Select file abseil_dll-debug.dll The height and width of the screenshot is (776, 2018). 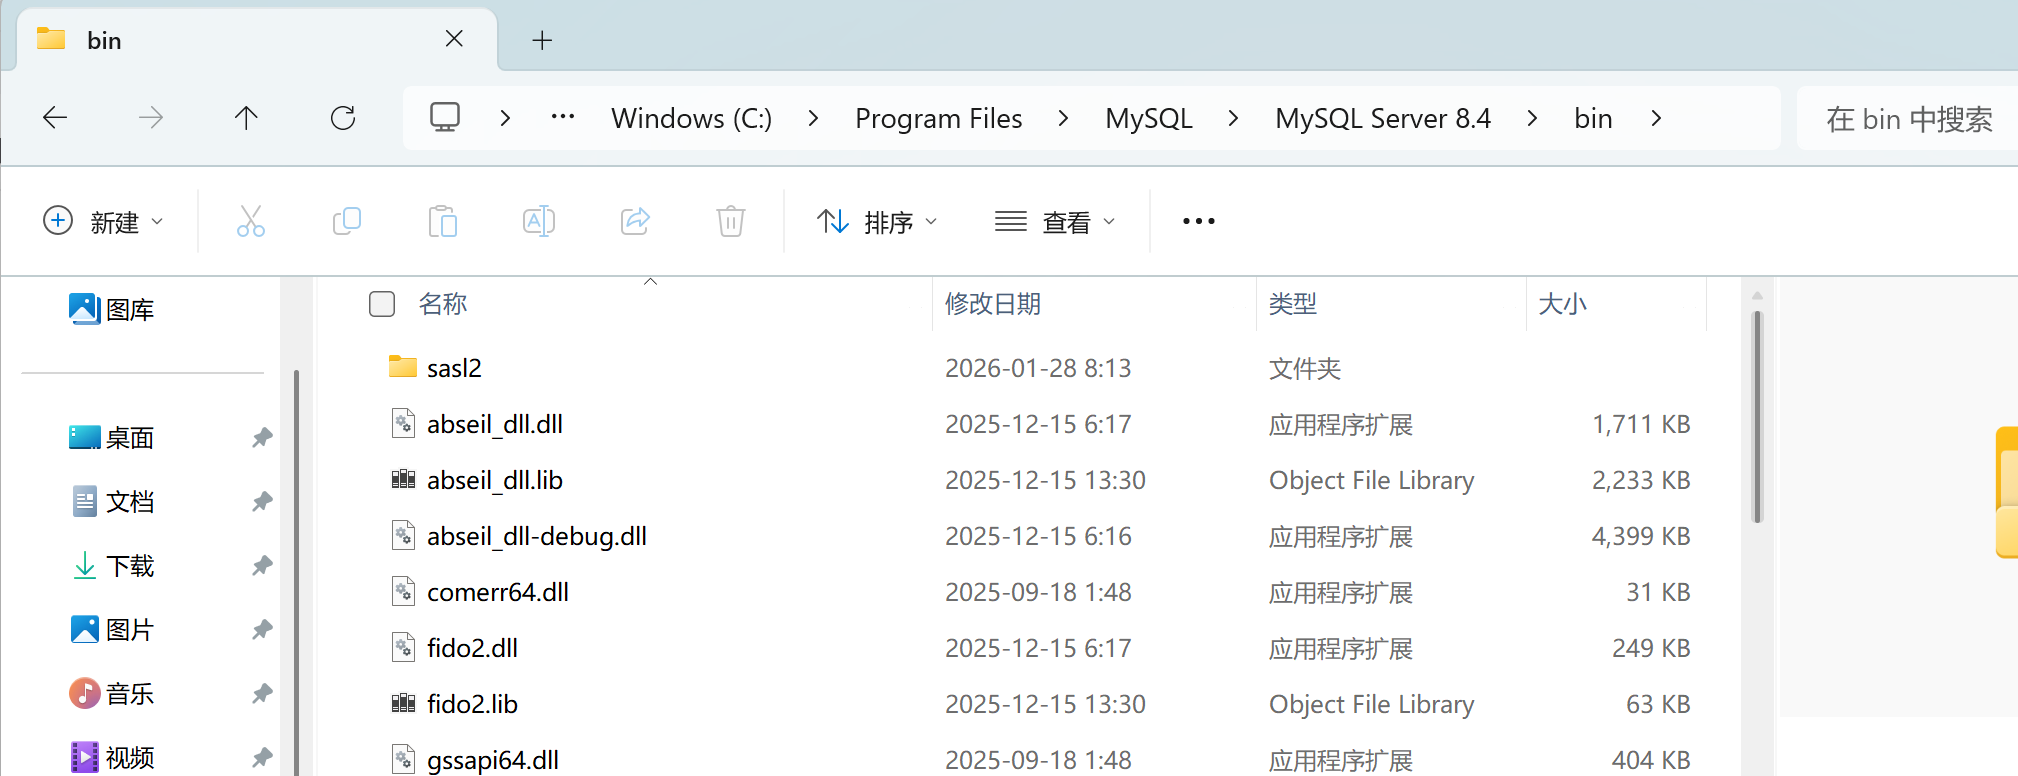[x=537, y=536]
